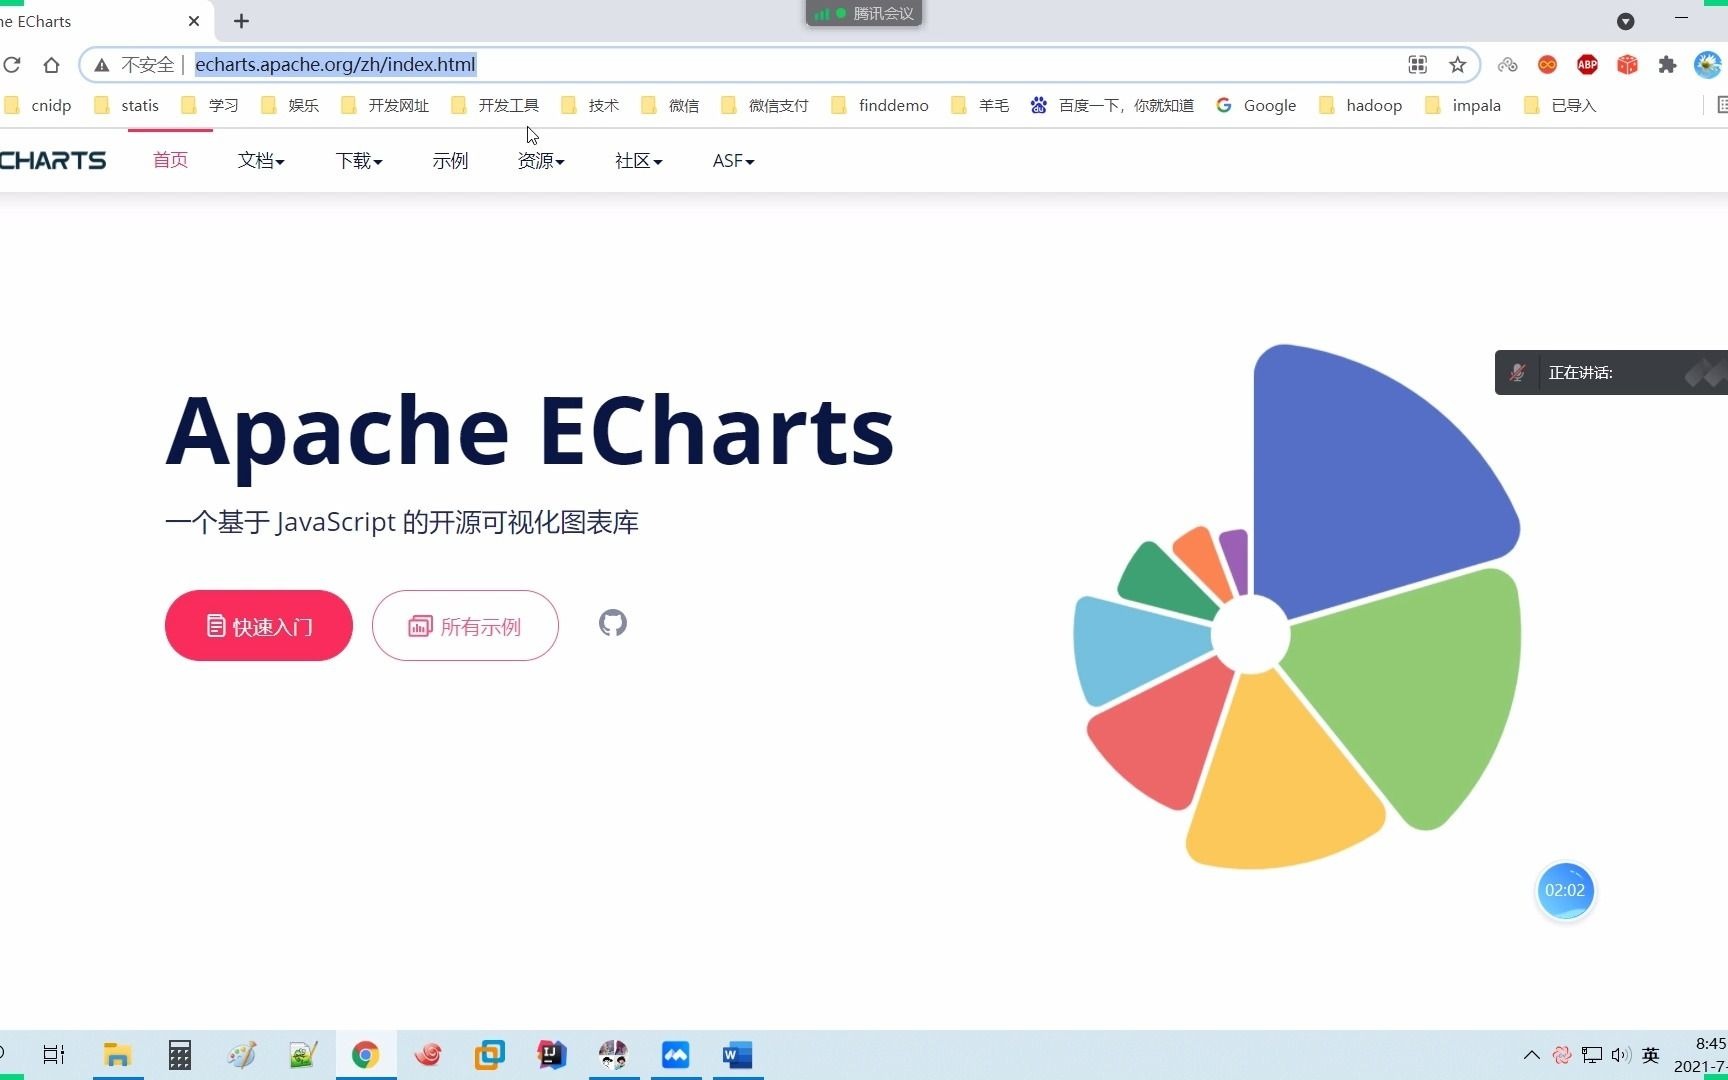This screenshot has width=1728, height=1080.
Task: Open the AdBlock Plus extension icon
Action: tap(1587, 65)
